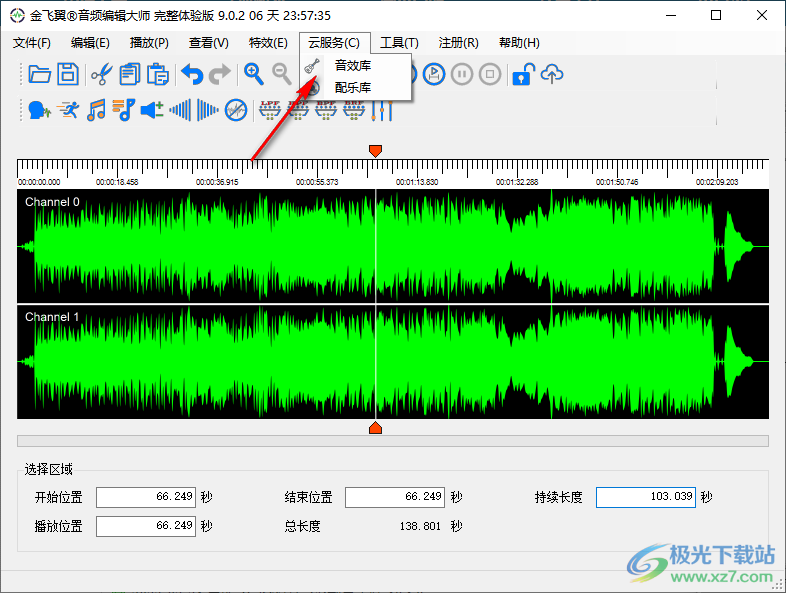Cut selection with the scissors icon

point(102,75)
